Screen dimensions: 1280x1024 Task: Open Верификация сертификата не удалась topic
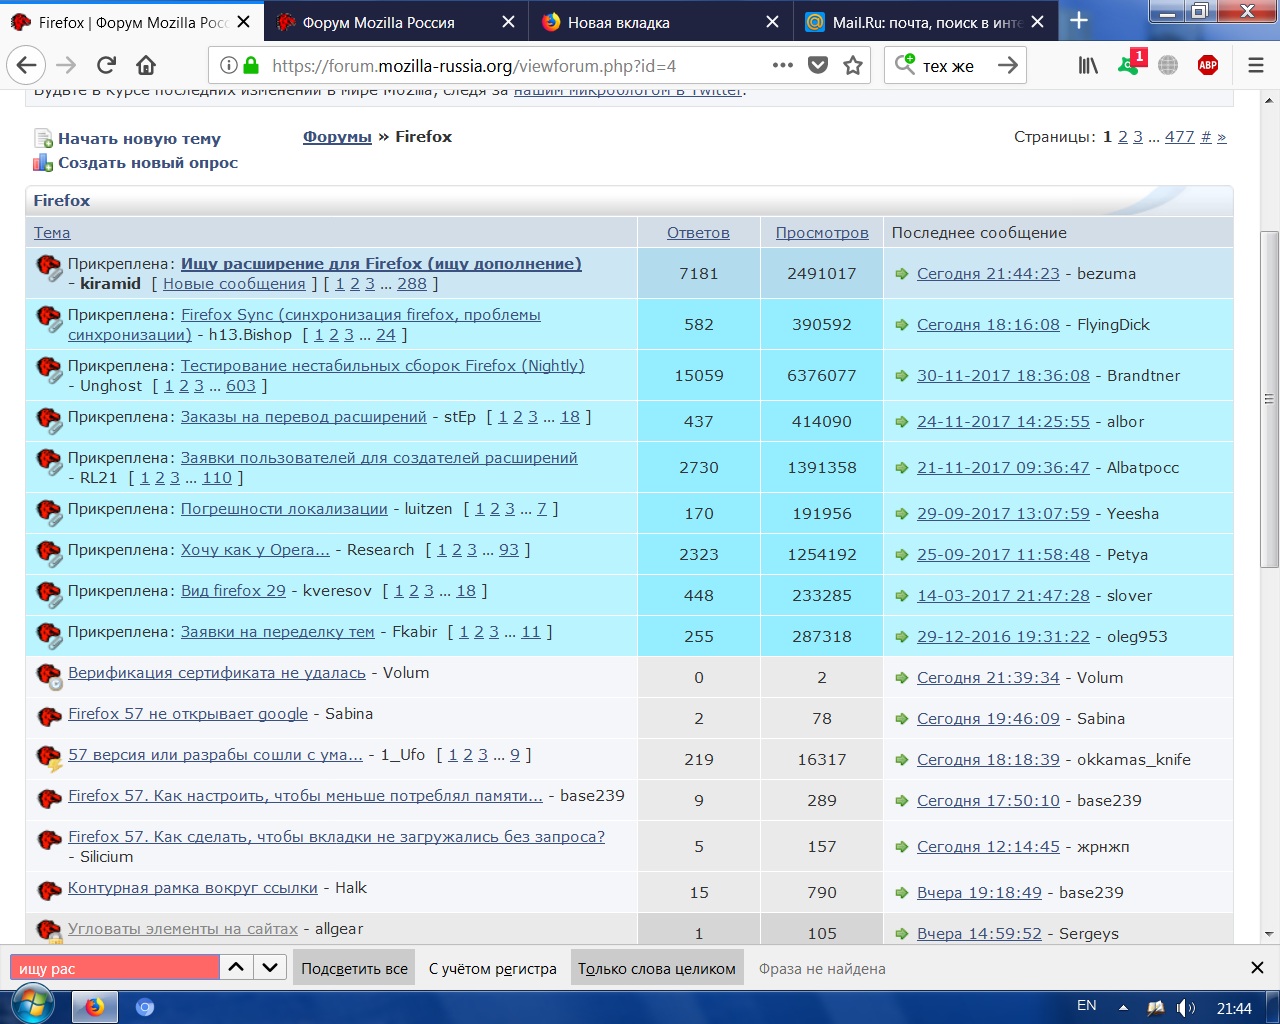pos(217,673)
